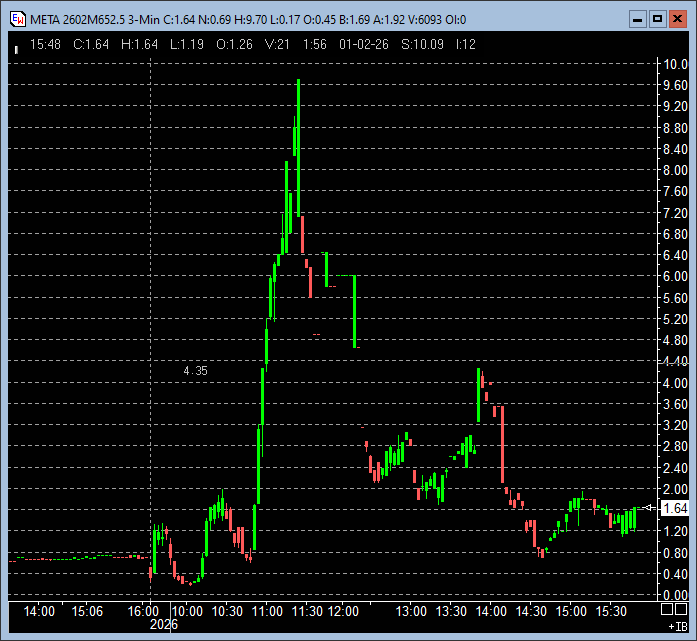Image resolution: width=697 pixels, height=641 pixels.
Task: Click the 4.35 price label on chart
Action: click(195, 371)
